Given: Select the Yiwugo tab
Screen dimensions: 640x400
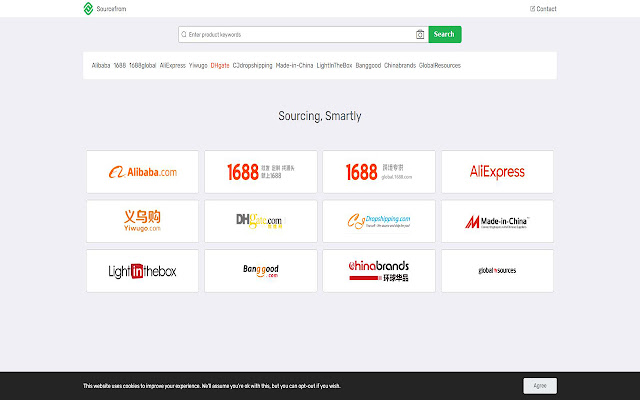Looking at the screenshot, I should coord(198,65).
